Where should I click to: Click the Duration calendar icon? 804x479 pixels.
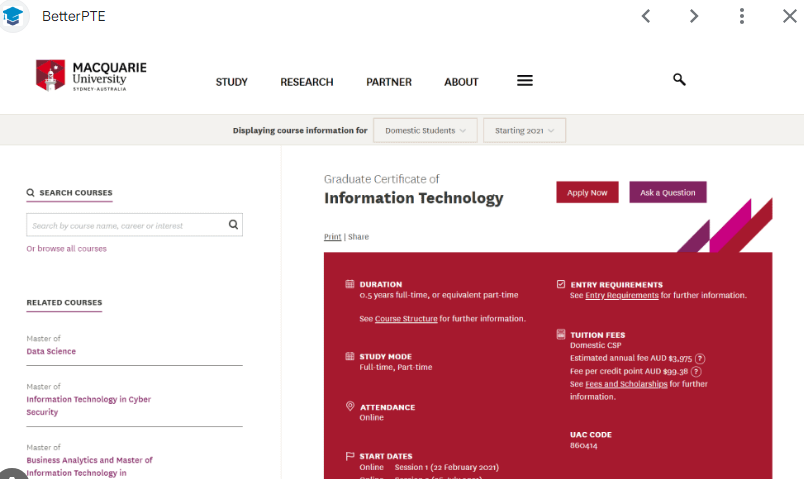350,284
